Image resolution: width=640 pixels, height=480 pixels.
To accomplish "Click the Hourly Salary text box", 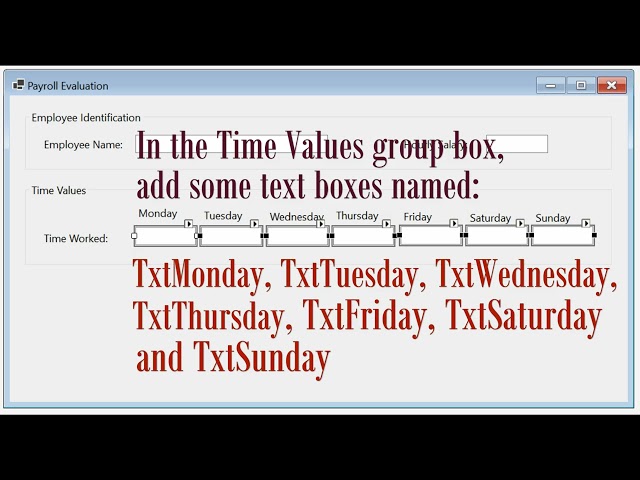I will [517, 144].
